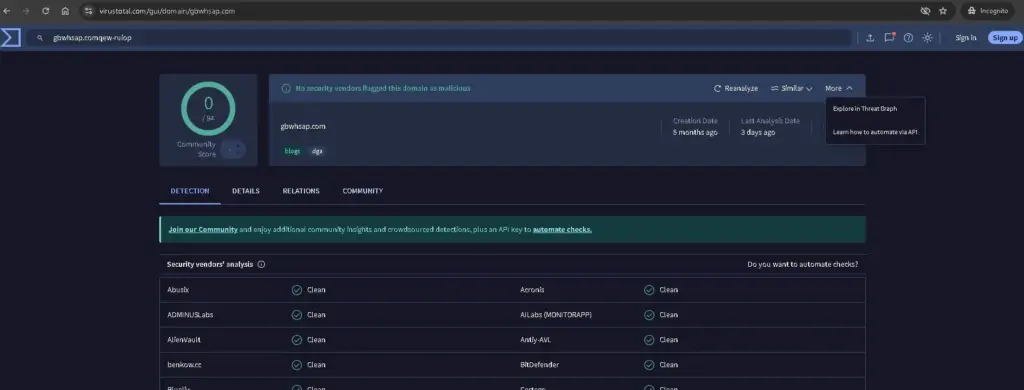1024x390 pixels.
Task: Click the crossed-eye tracking protection icon
Action: click(x=925, y=11)
